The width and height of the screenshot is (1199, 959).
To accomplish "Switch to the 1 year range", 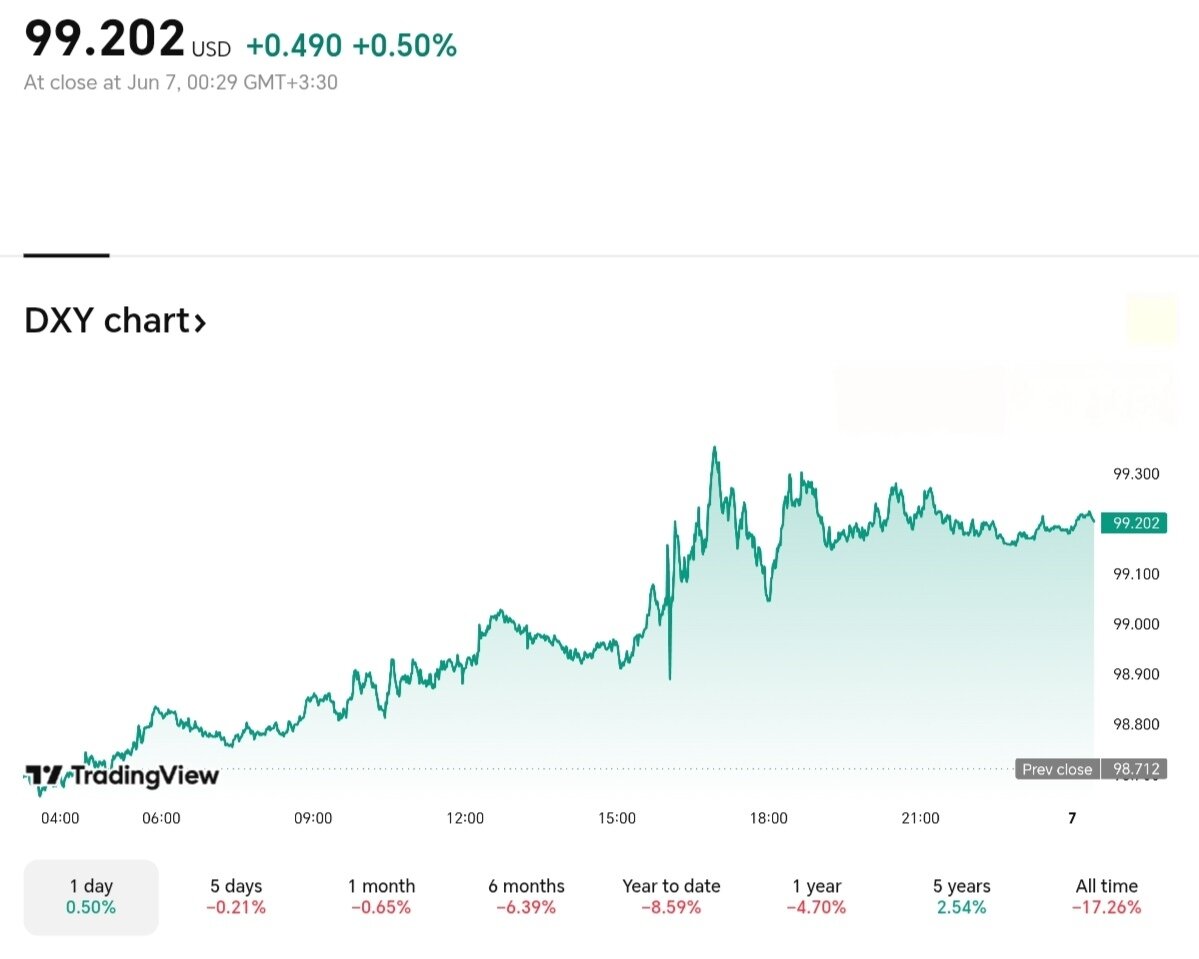I will (817, 897).
